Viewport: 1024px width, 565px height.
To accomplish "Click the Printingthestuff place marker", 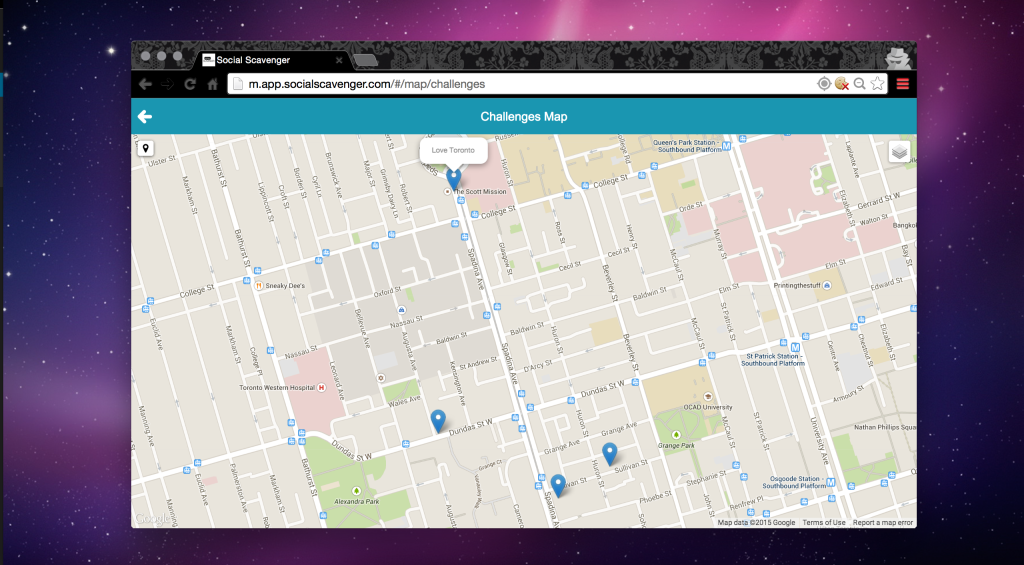I will (x=827, y=285).
